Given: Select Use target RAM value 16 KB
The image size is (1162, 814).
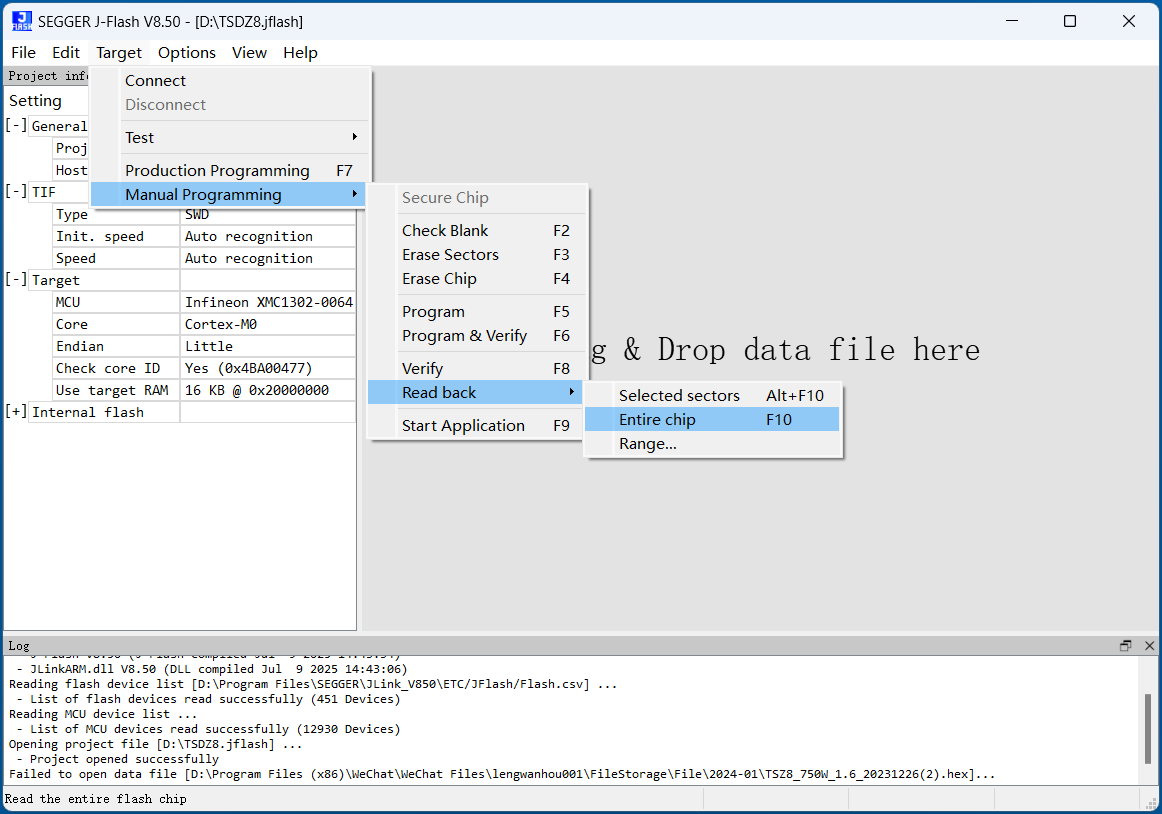Looking at the screenshot, I should pos(268,391).
